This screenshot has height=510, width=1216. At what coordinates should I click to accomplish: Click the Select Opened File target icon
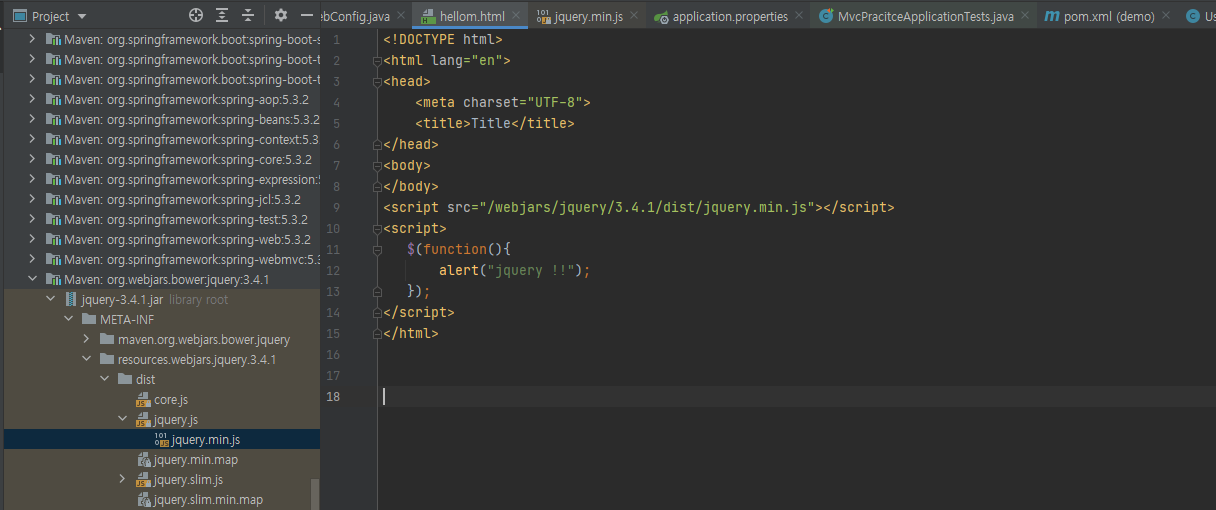click(196, 16)
